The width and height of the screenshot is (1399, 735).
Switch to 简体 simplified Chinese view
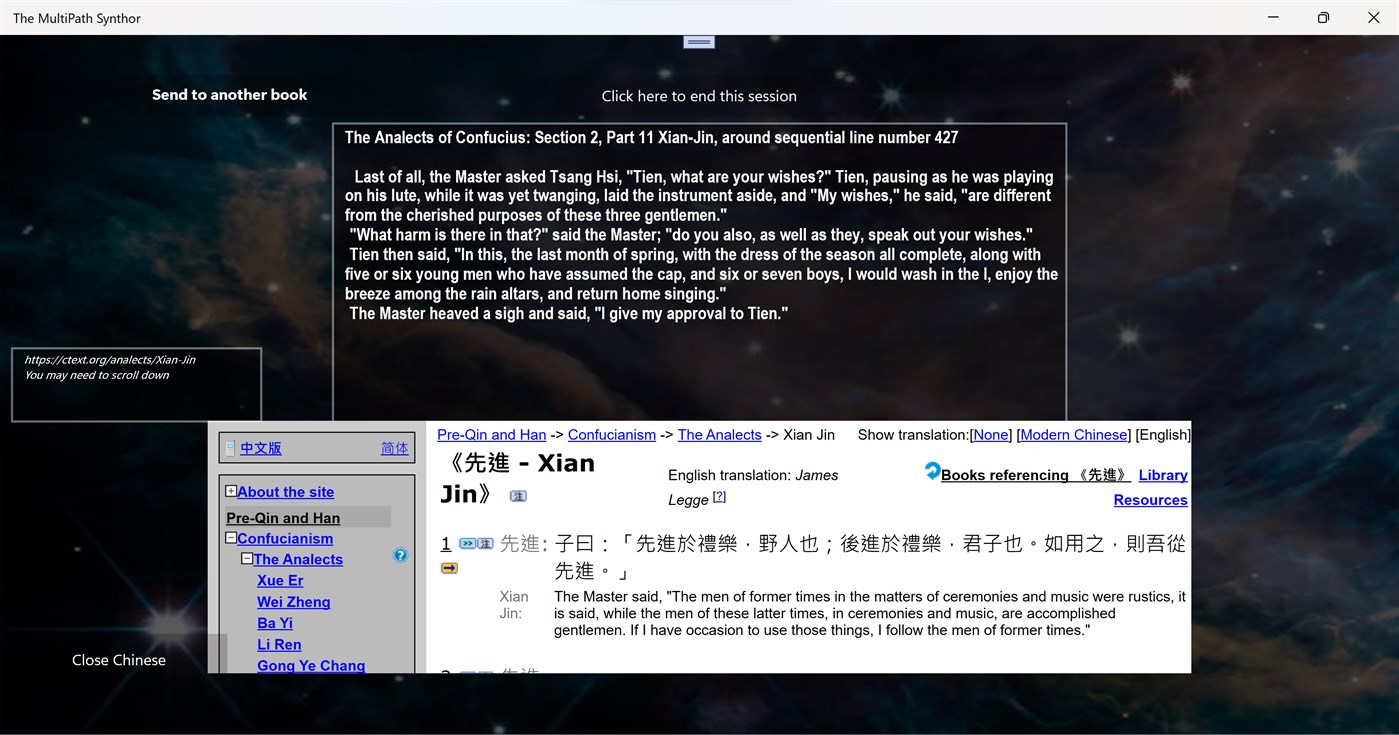(x=395, y=449)
